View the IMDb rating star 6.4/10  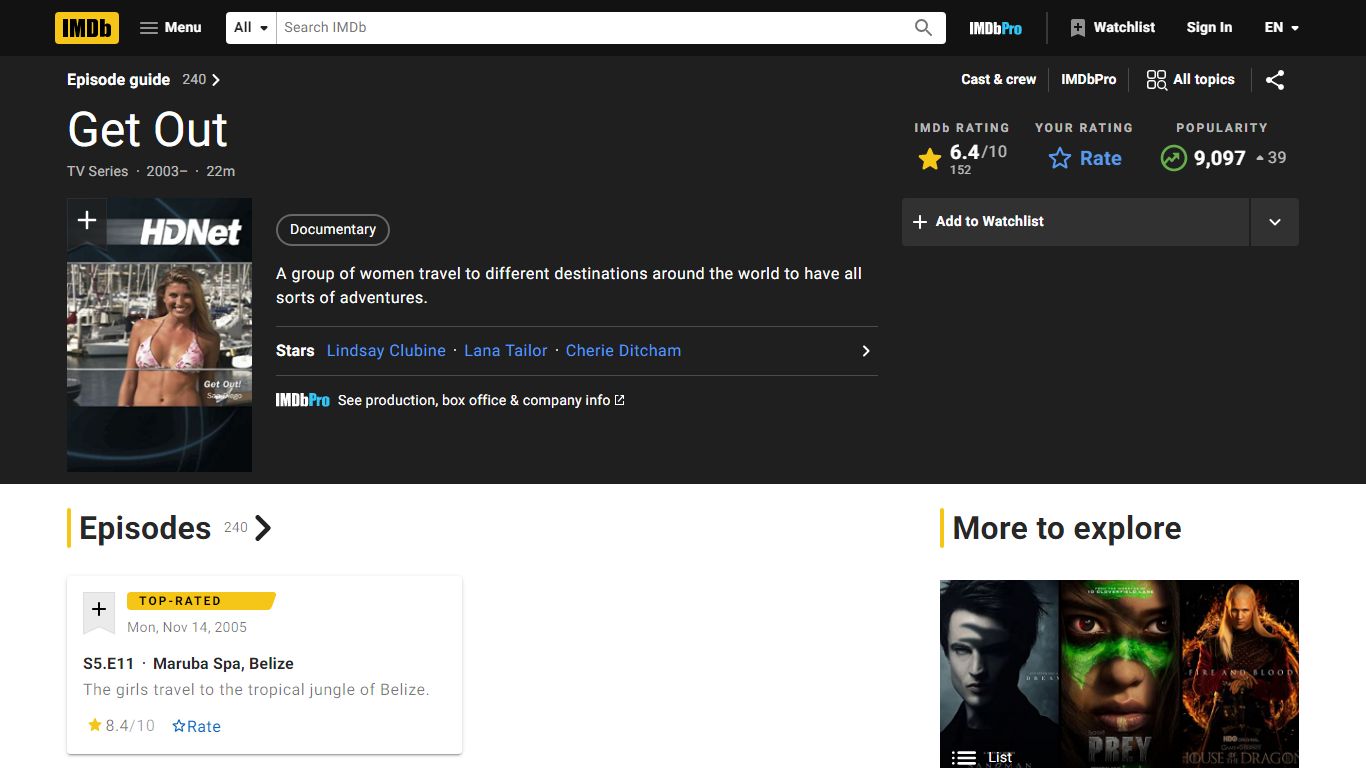pos(962,158)
